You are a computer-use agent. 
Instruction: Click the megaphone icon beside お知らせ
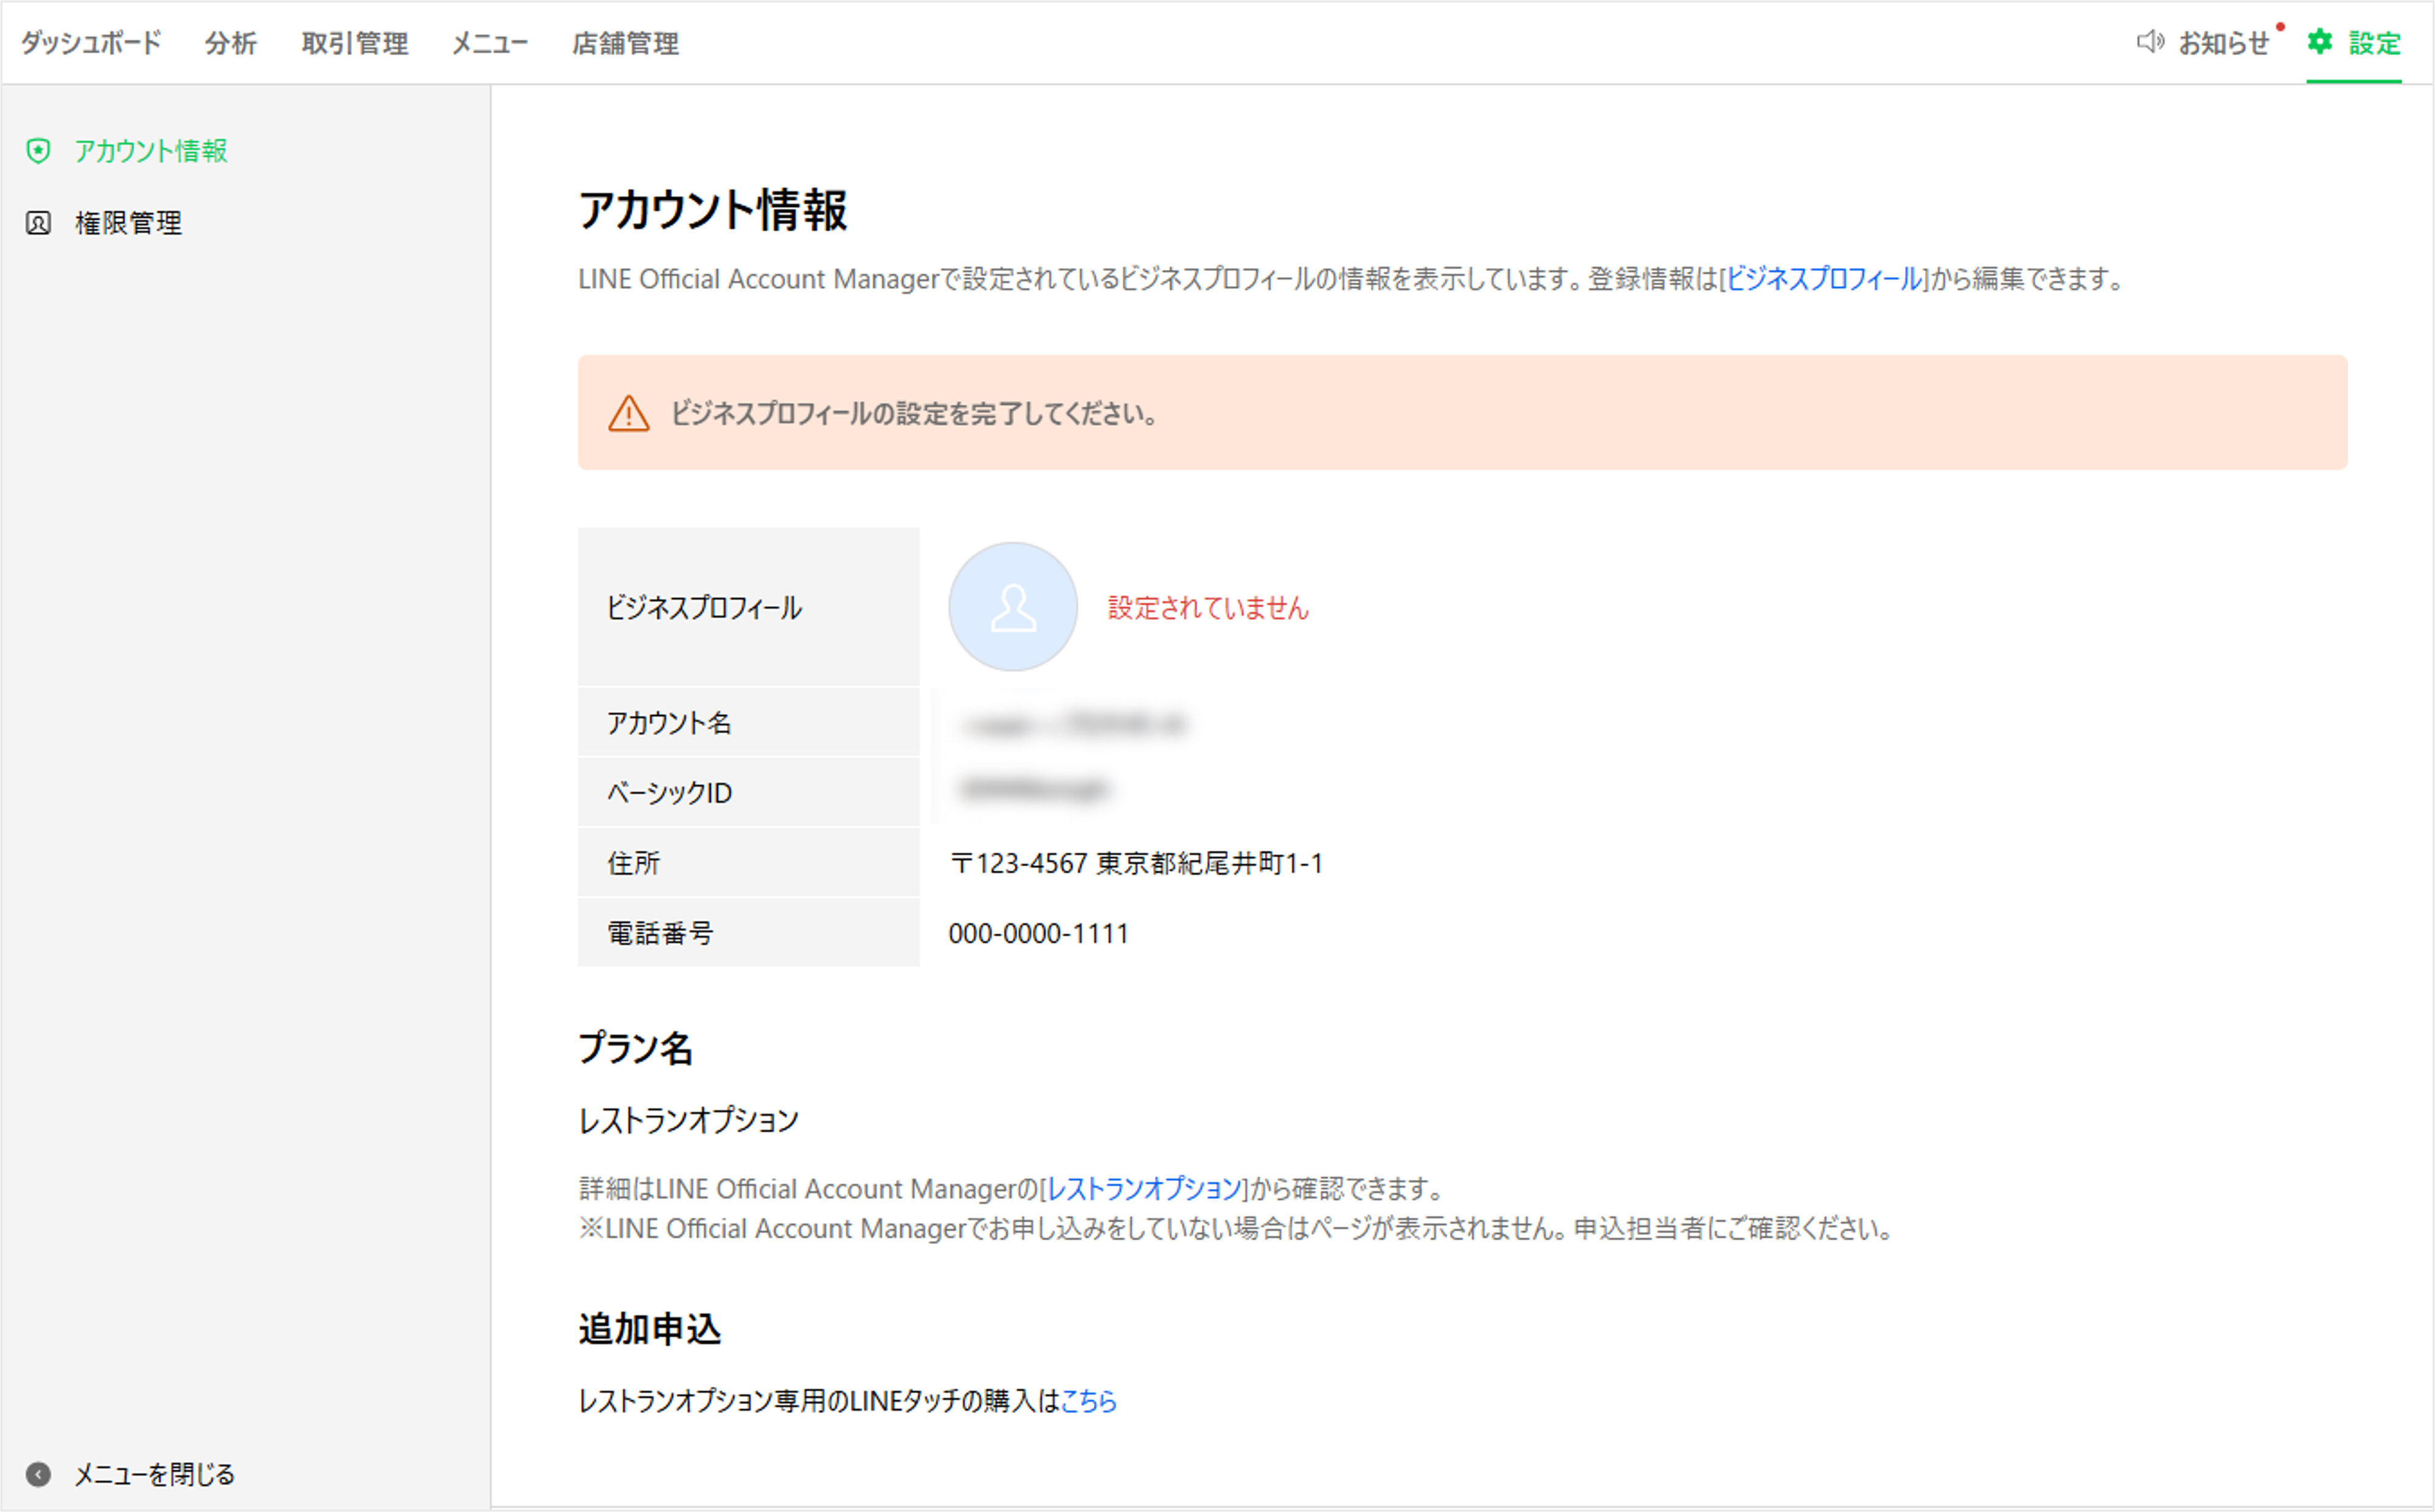[x=2150, y=42]
